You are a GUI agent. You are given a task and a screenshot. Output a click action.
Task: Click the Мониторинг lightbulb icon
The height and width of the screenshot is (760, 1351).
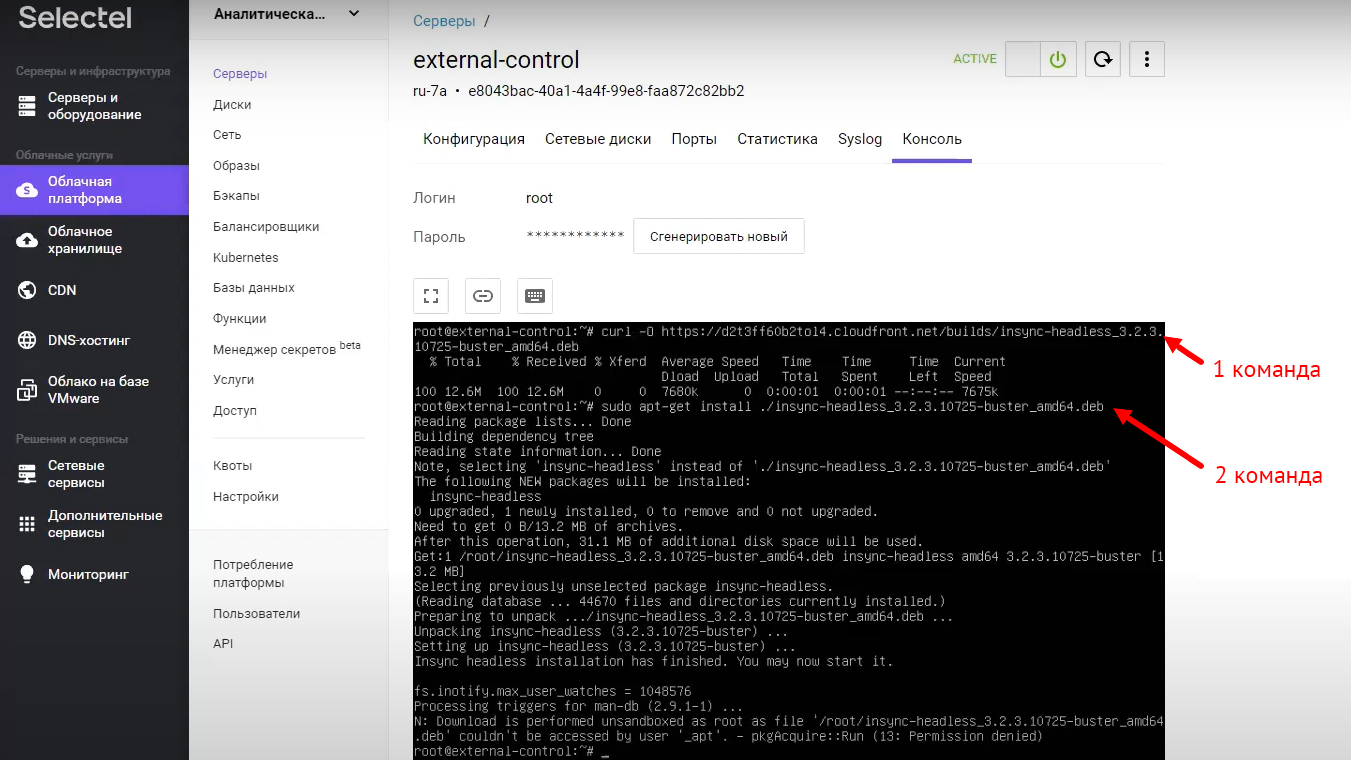28,574
